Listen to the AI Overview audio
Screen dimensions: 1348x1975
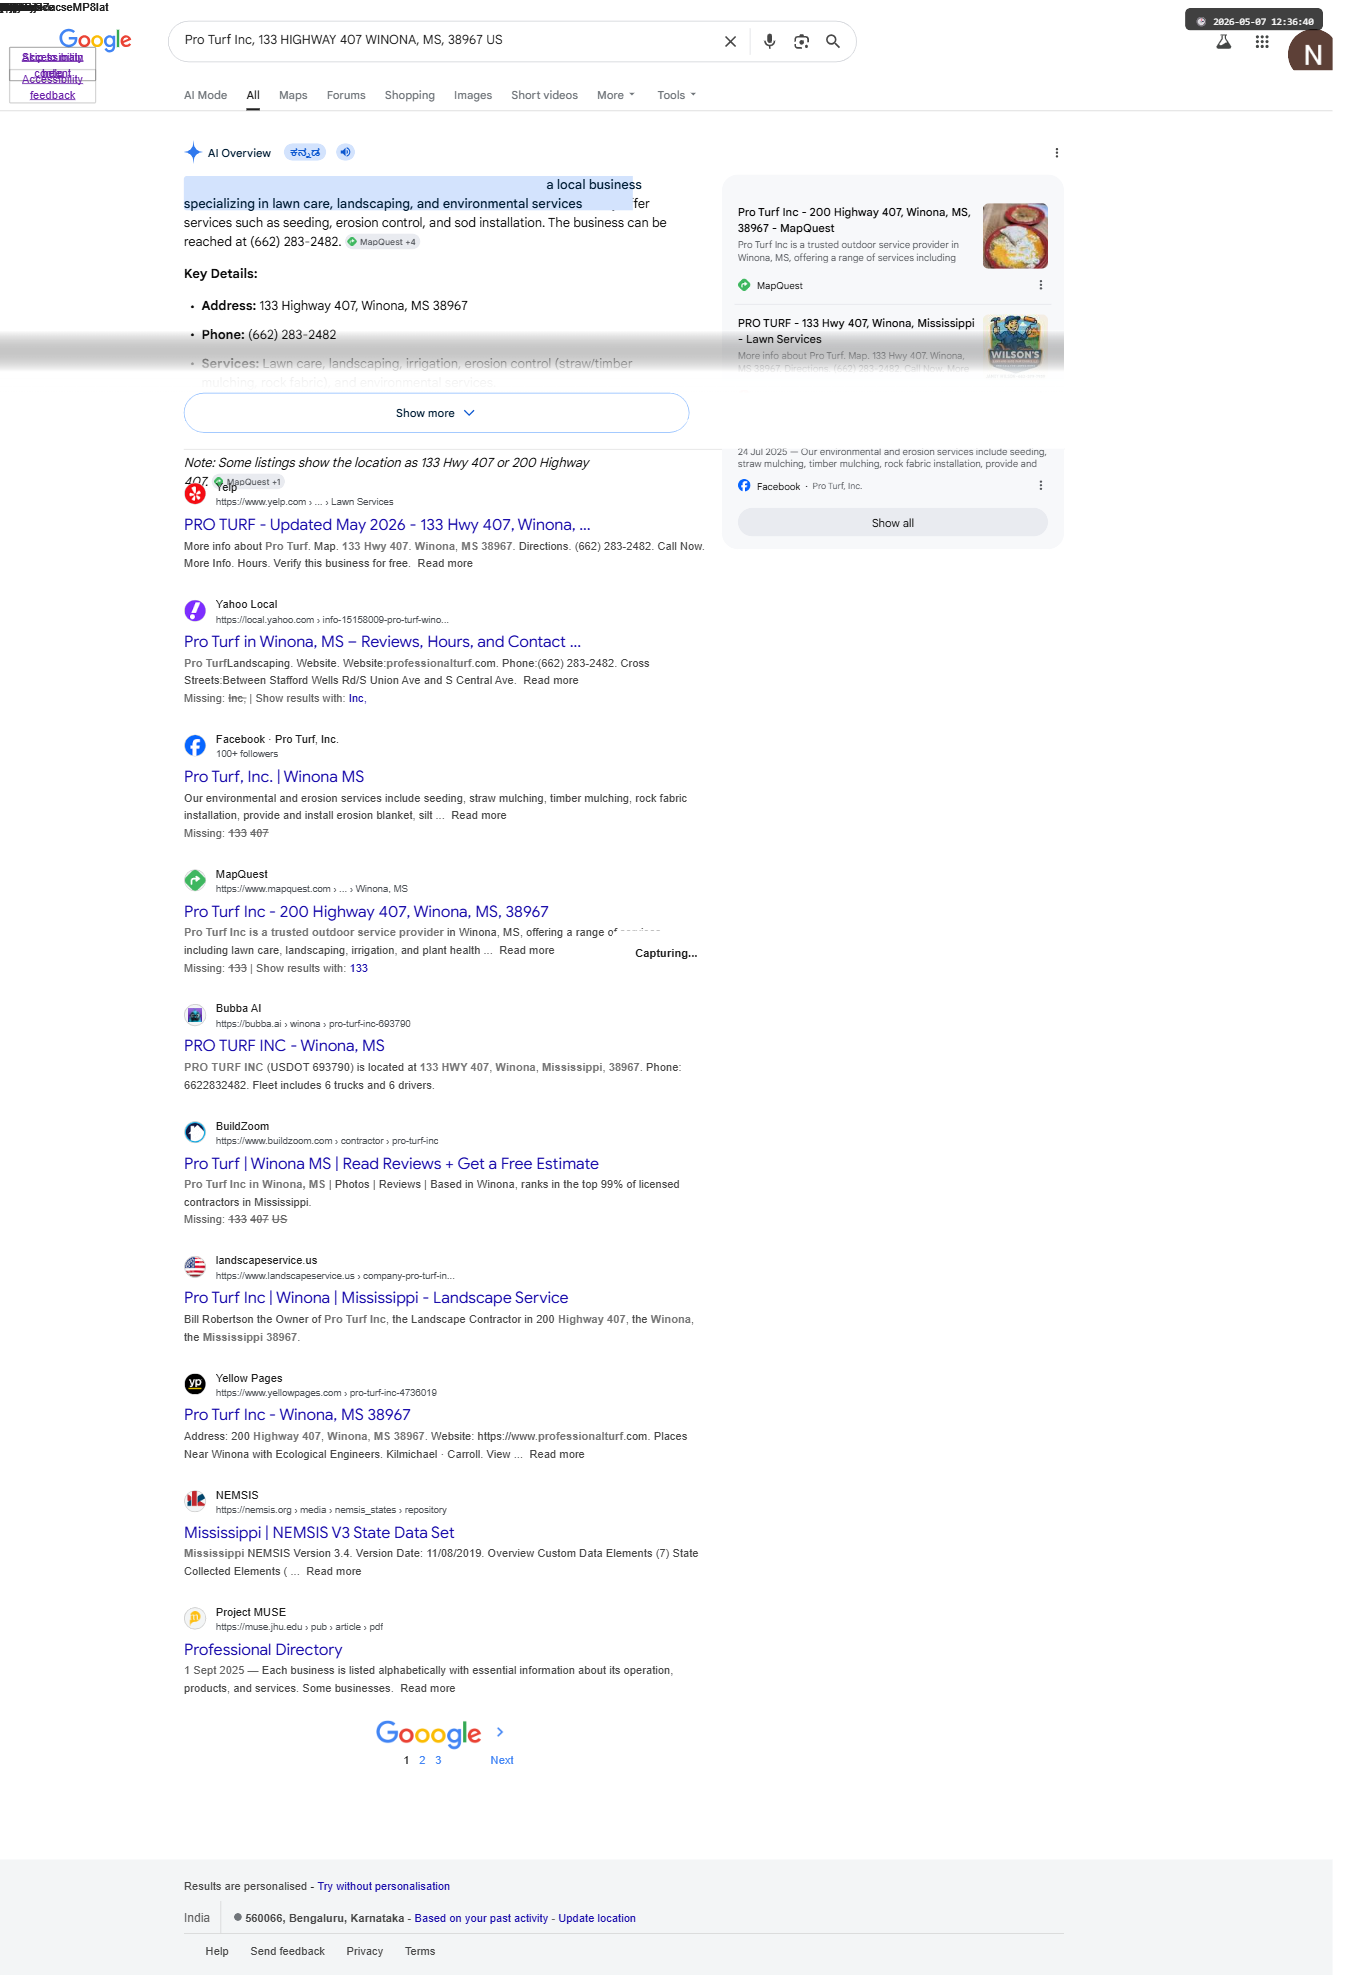(x=345, y=152)
